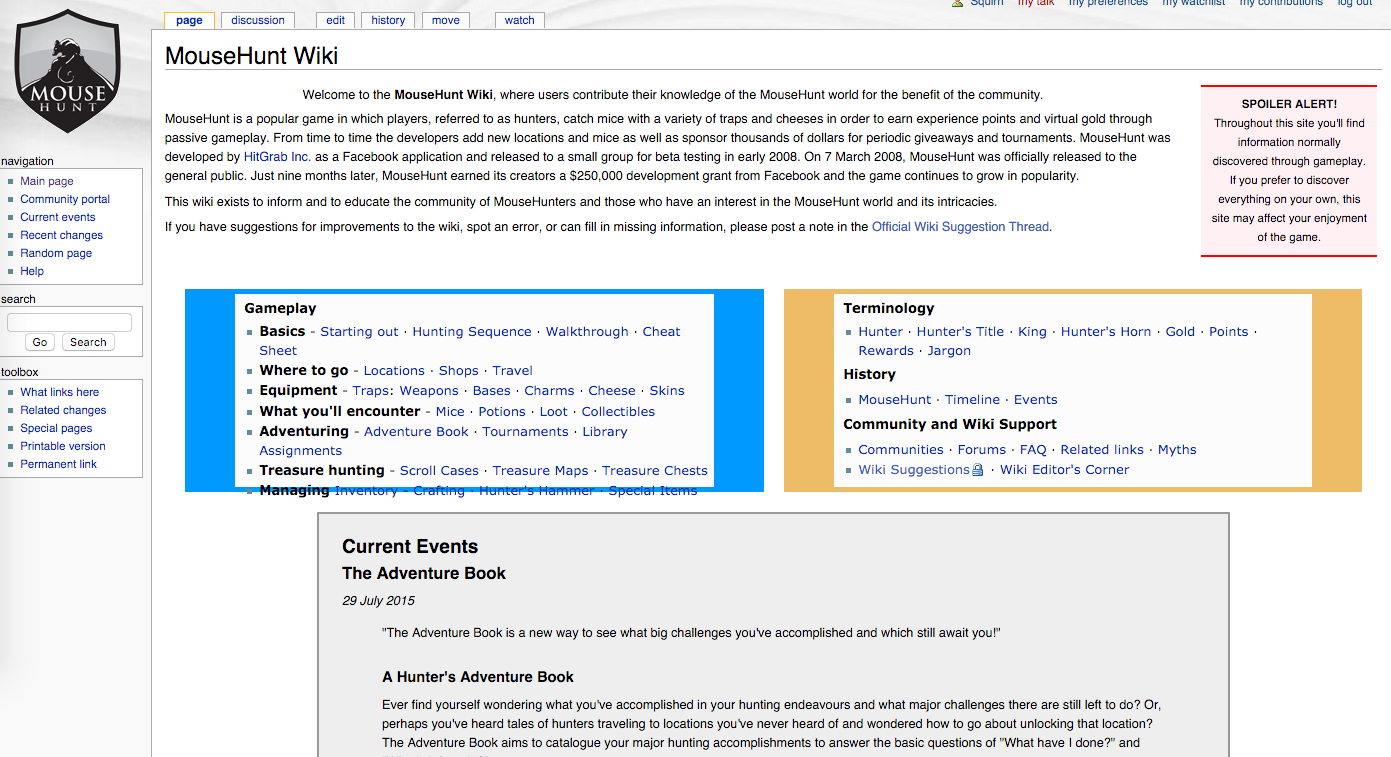The height and width of the screenshot is (757, 1391).
Task: Open the Locations link
Action: click(394, 371)
